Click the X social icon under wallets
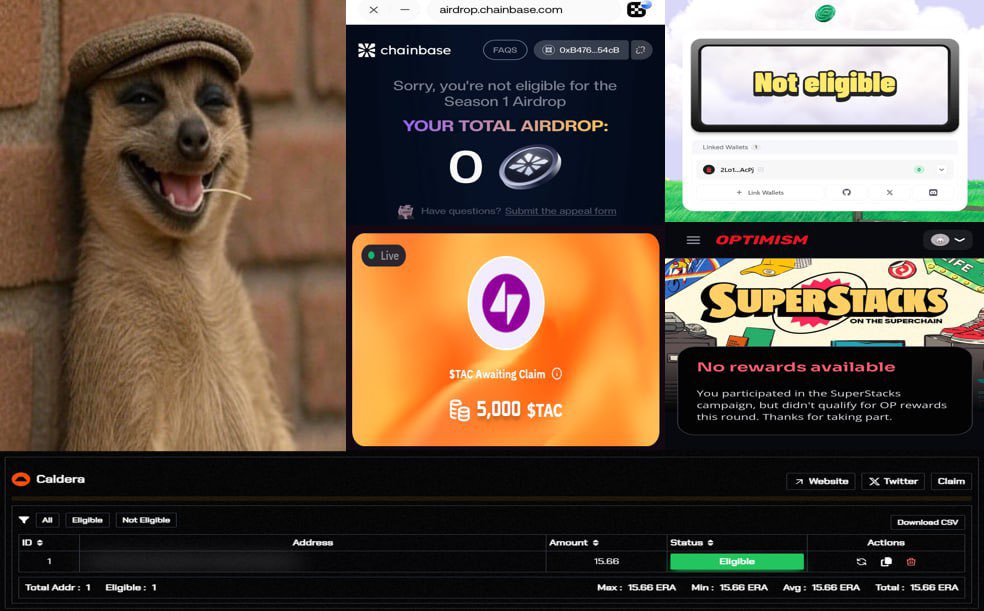 [x=889, y=193]
